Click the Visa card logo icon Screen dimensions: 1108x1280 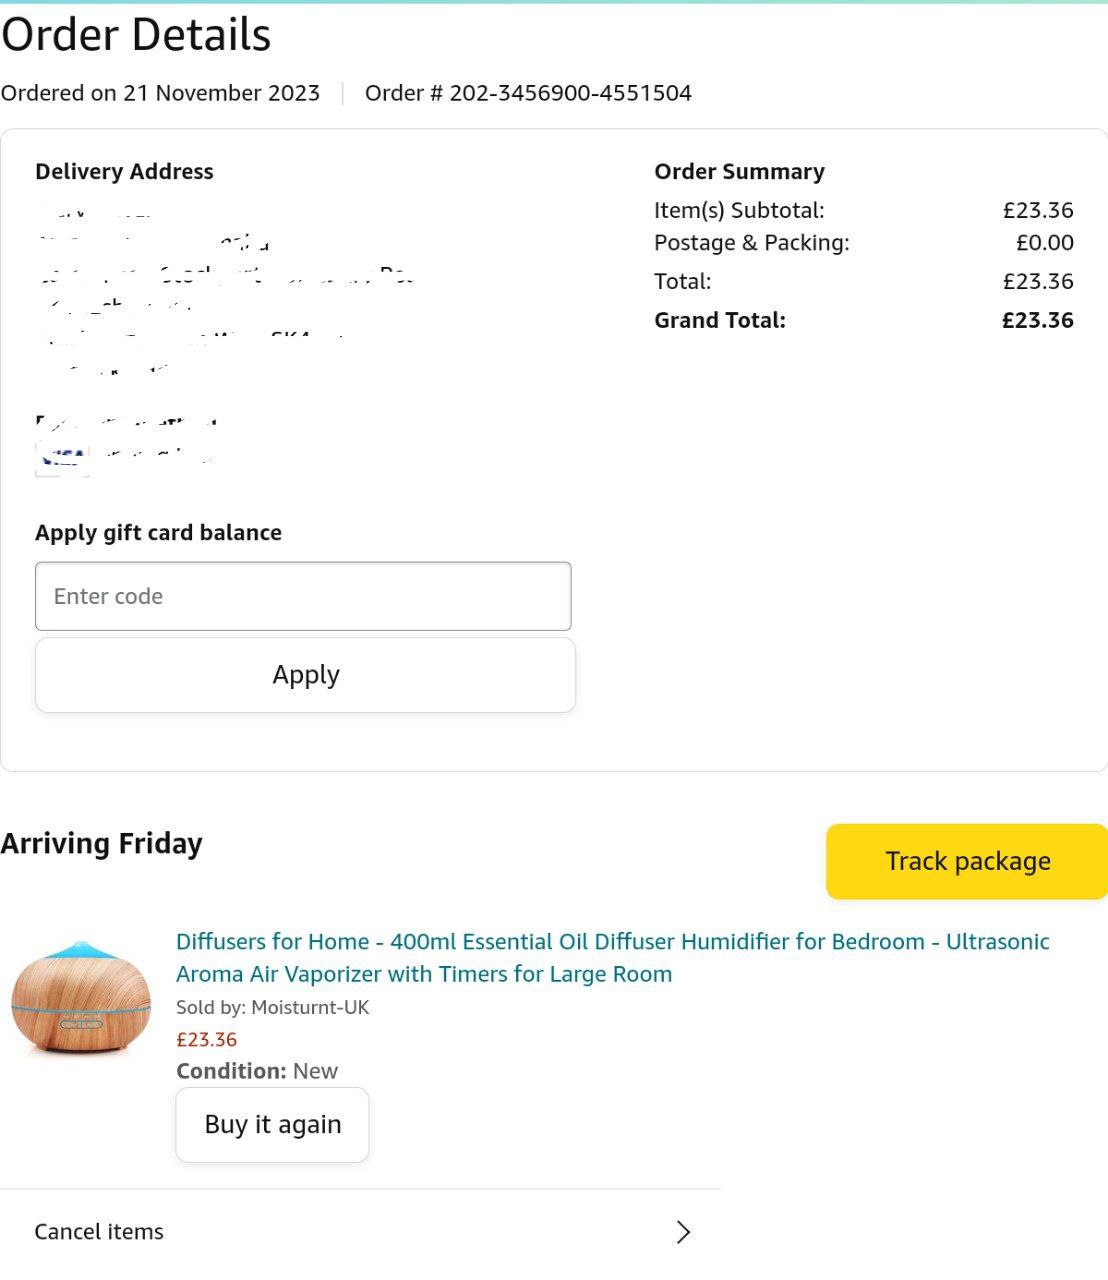[x=63, y=458]
